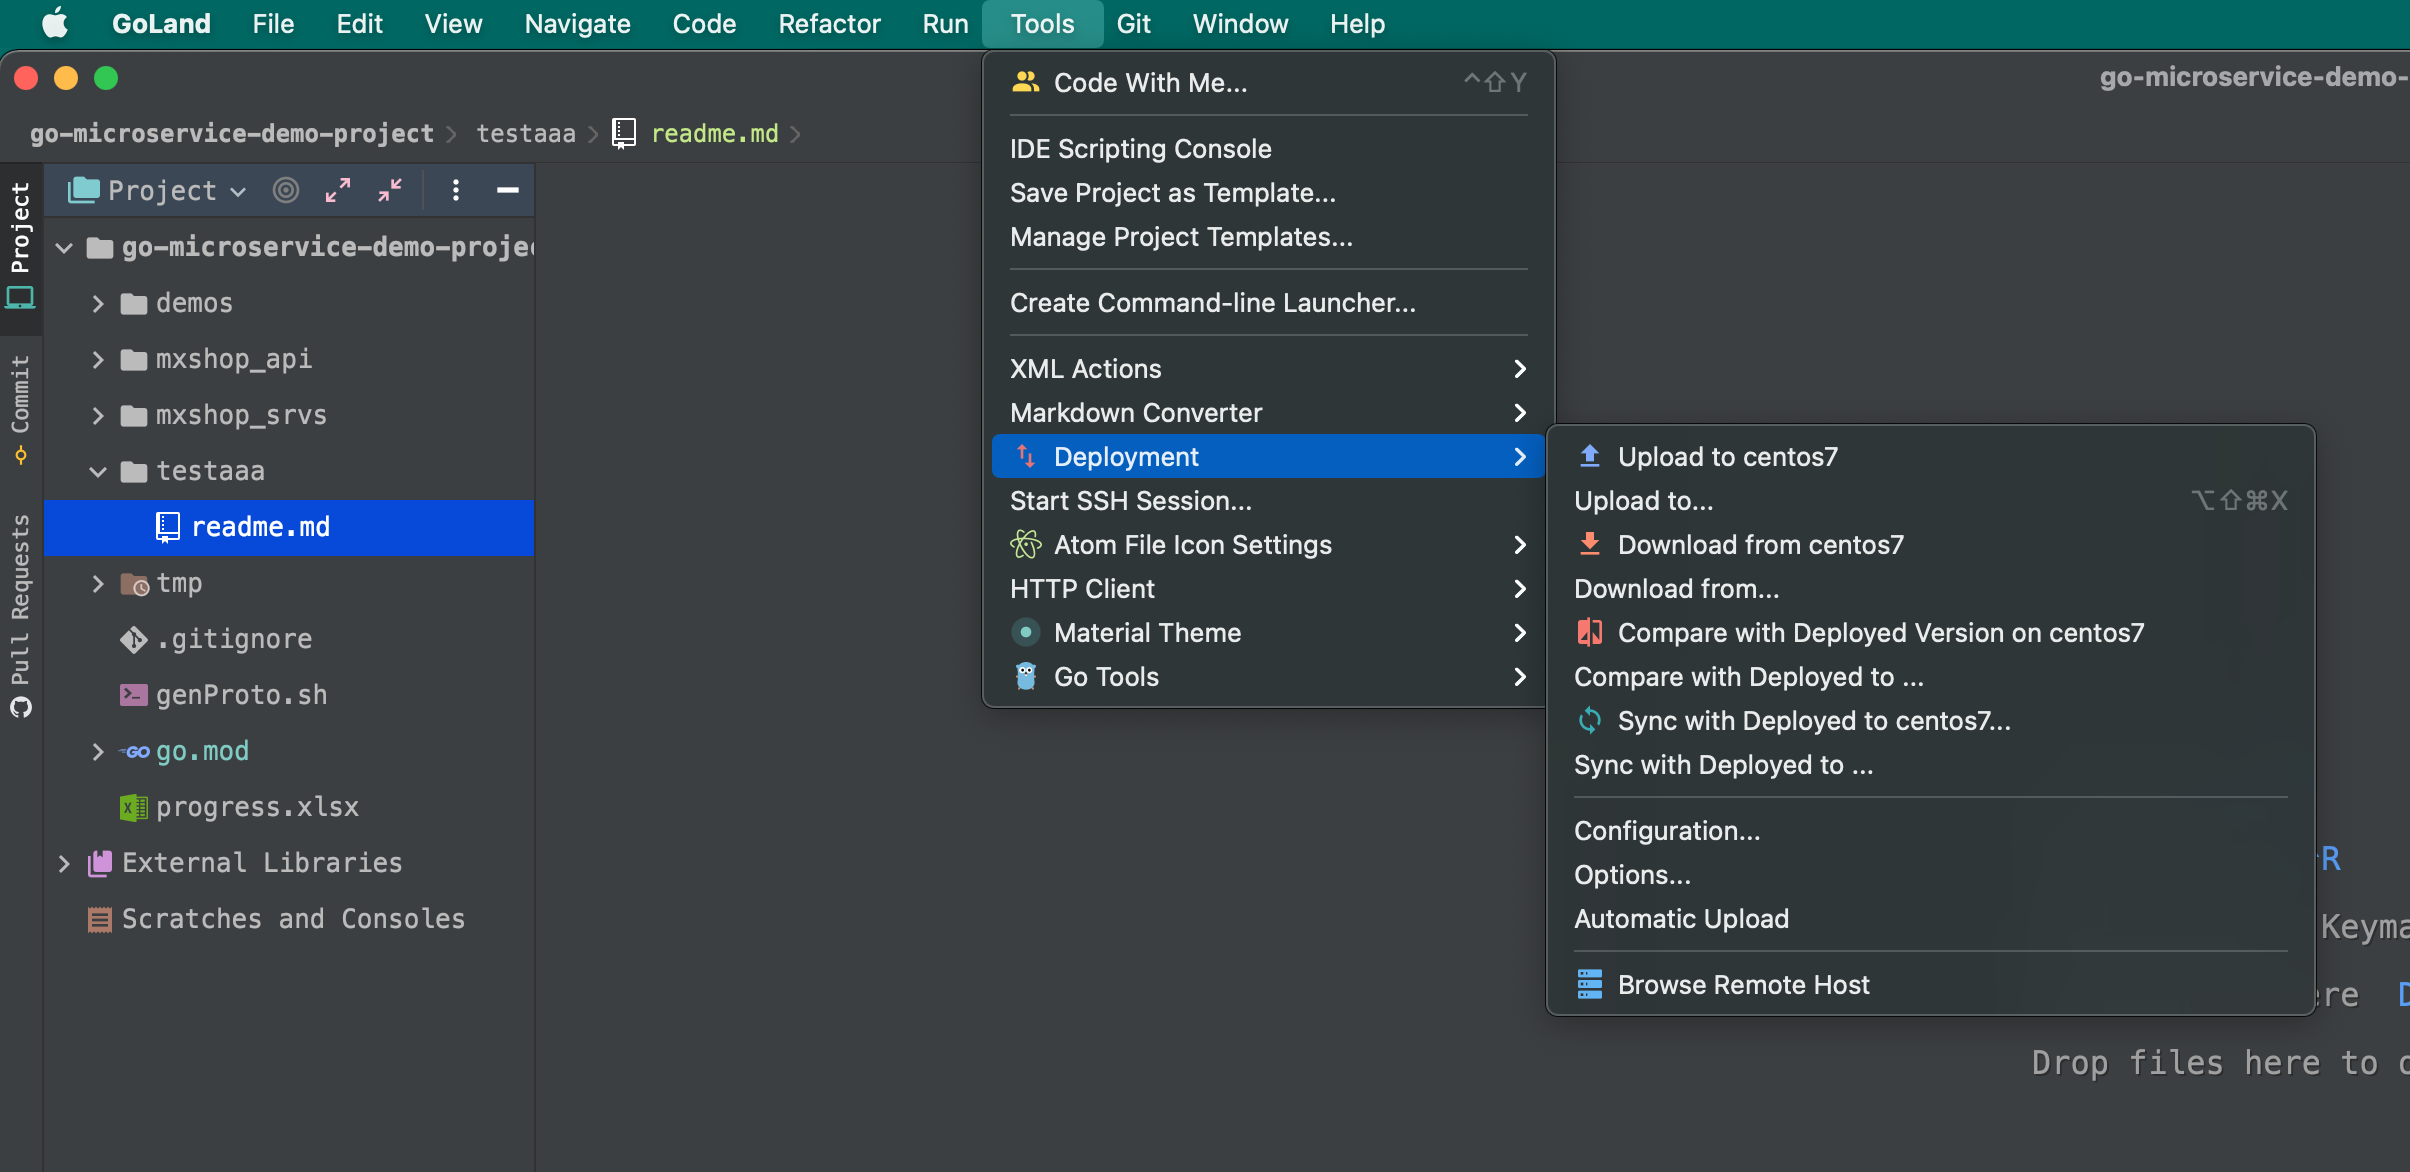This screenshot has height=1172, width=2410.
Task: Expand XML Actions submenu arrow
Action: tap(1520, 369)
